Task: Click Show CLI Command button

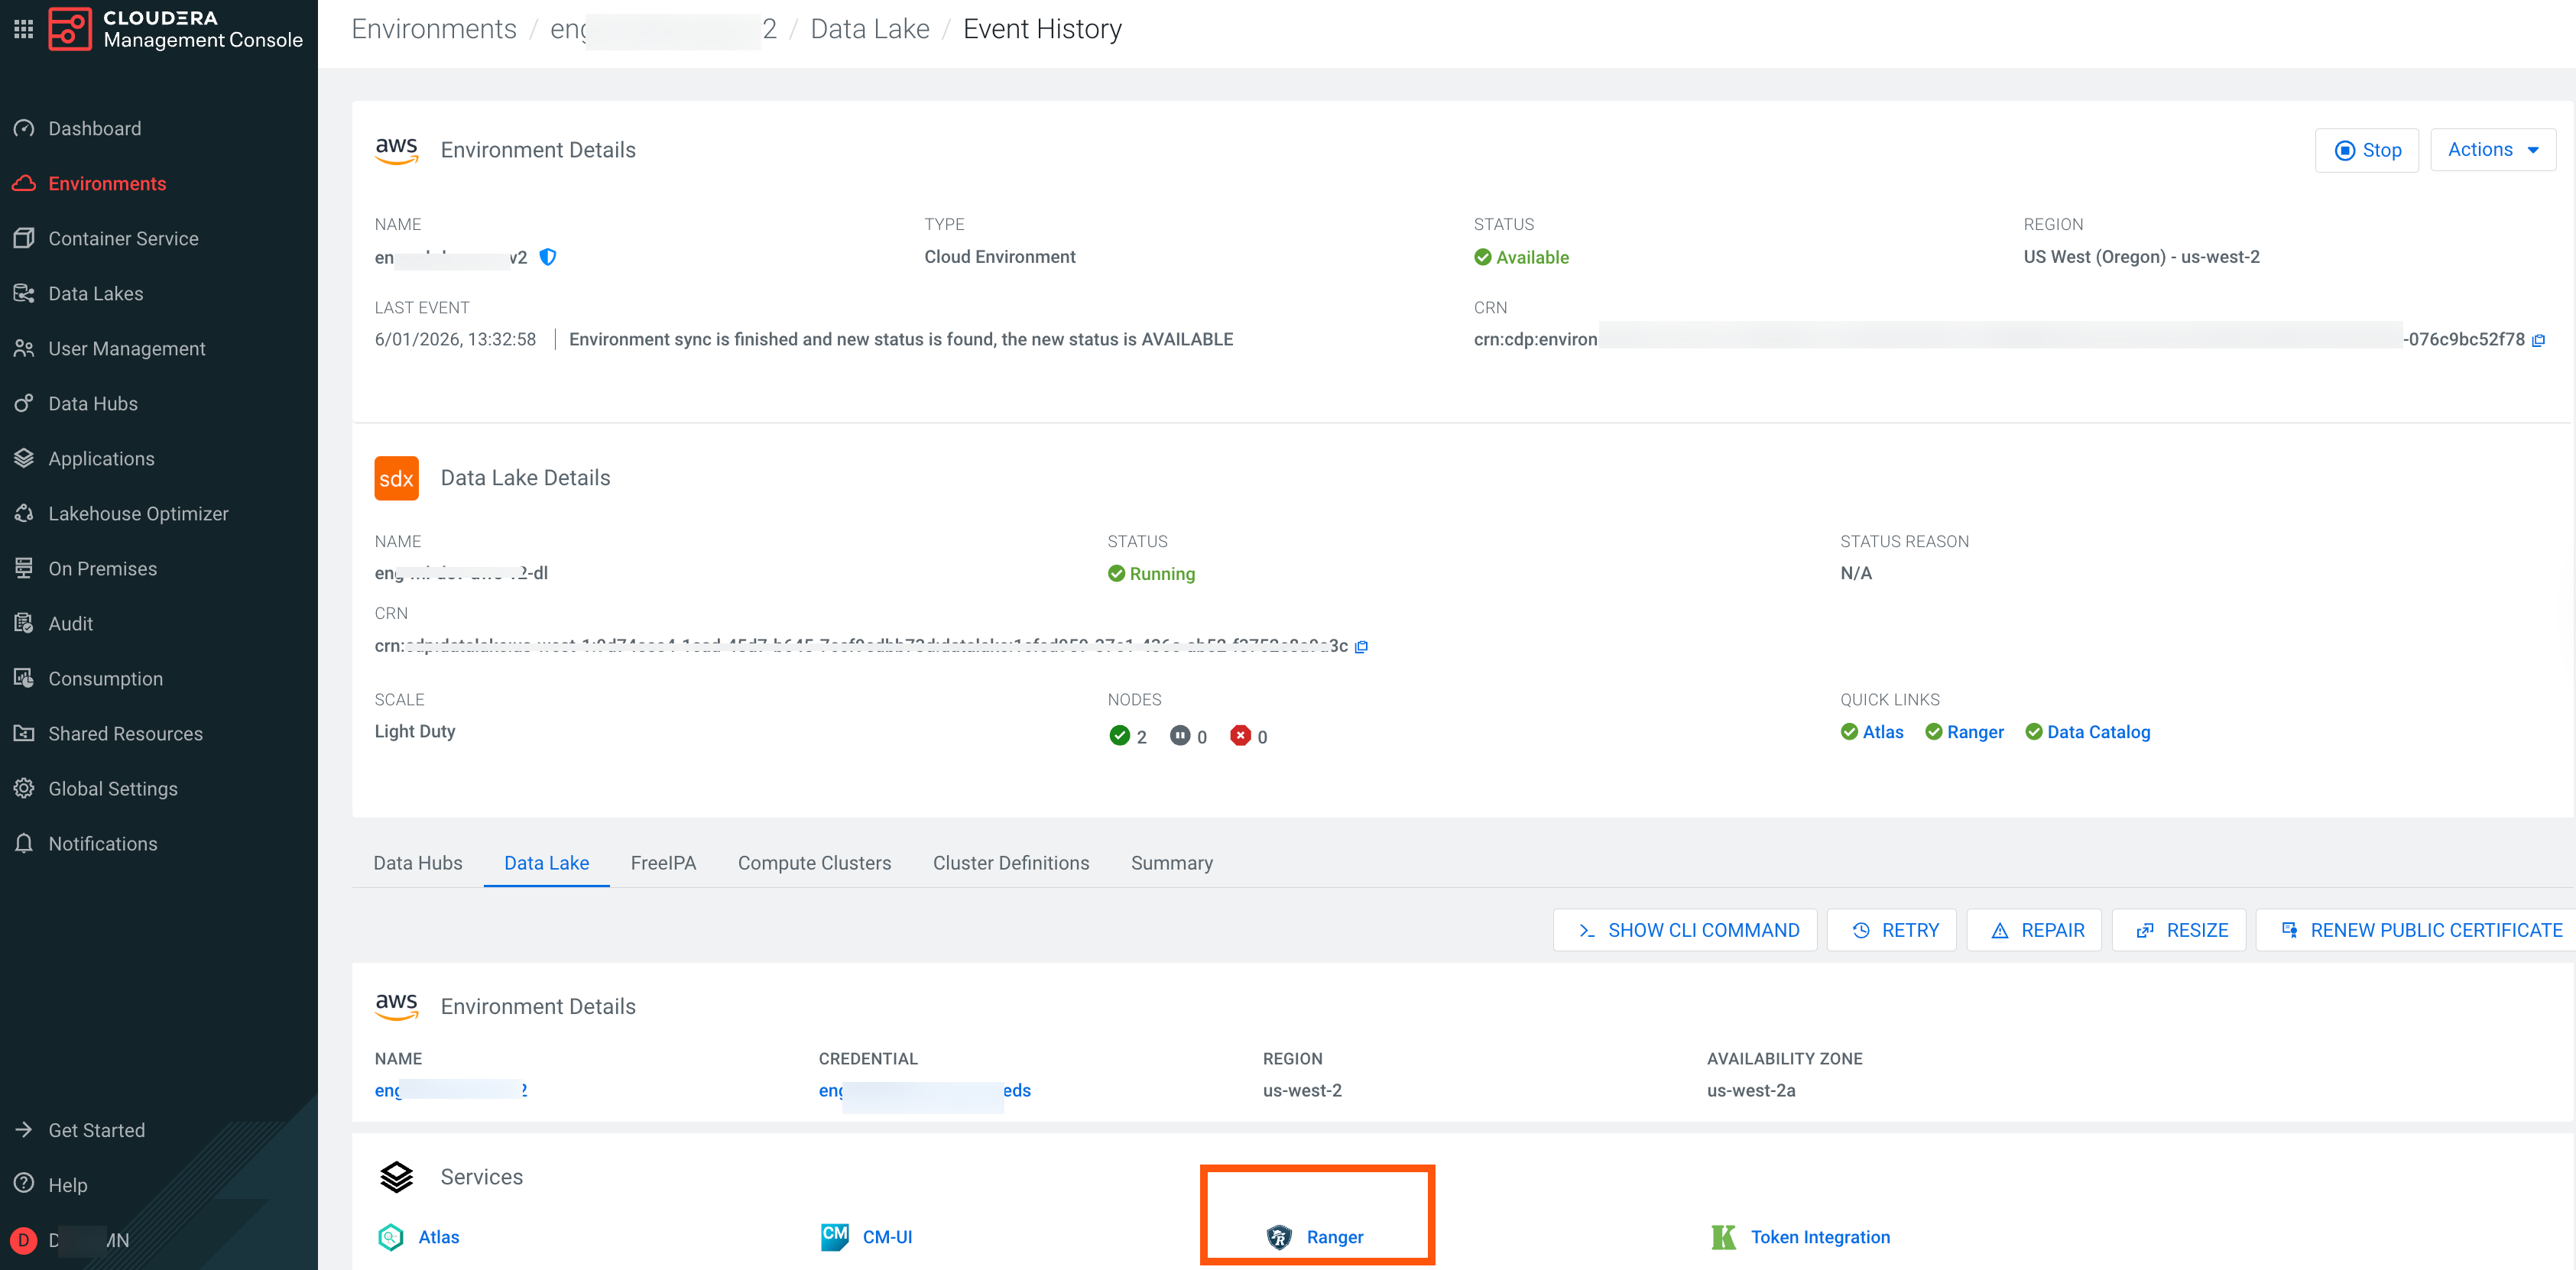Action: click(1685, 930)
